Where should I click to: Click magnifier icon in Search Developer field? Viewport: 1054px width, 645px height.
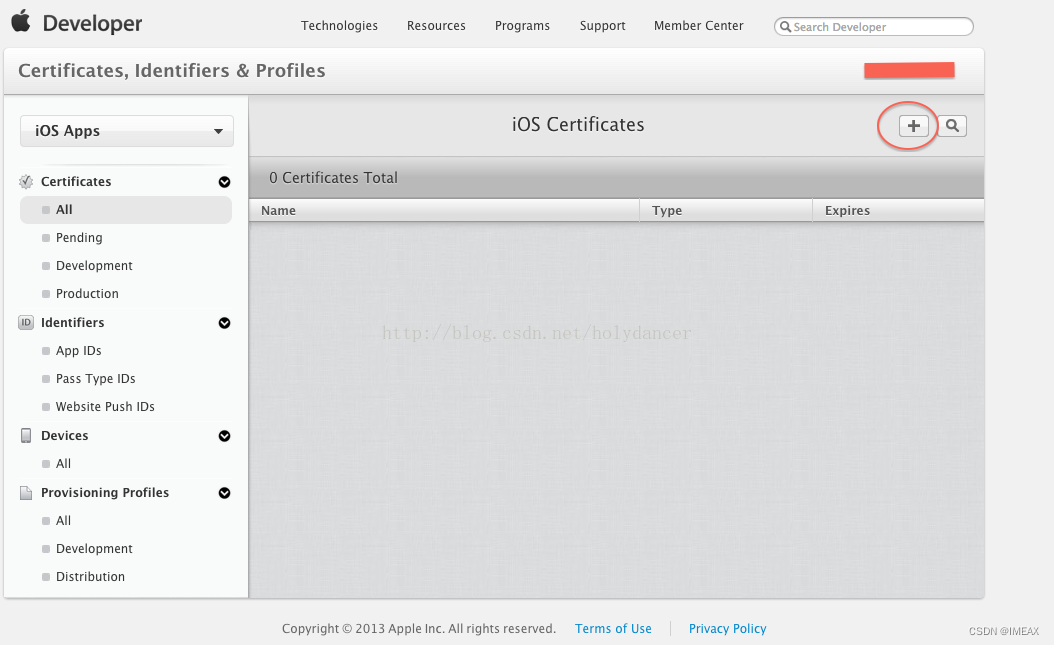(x=785, y=27)
